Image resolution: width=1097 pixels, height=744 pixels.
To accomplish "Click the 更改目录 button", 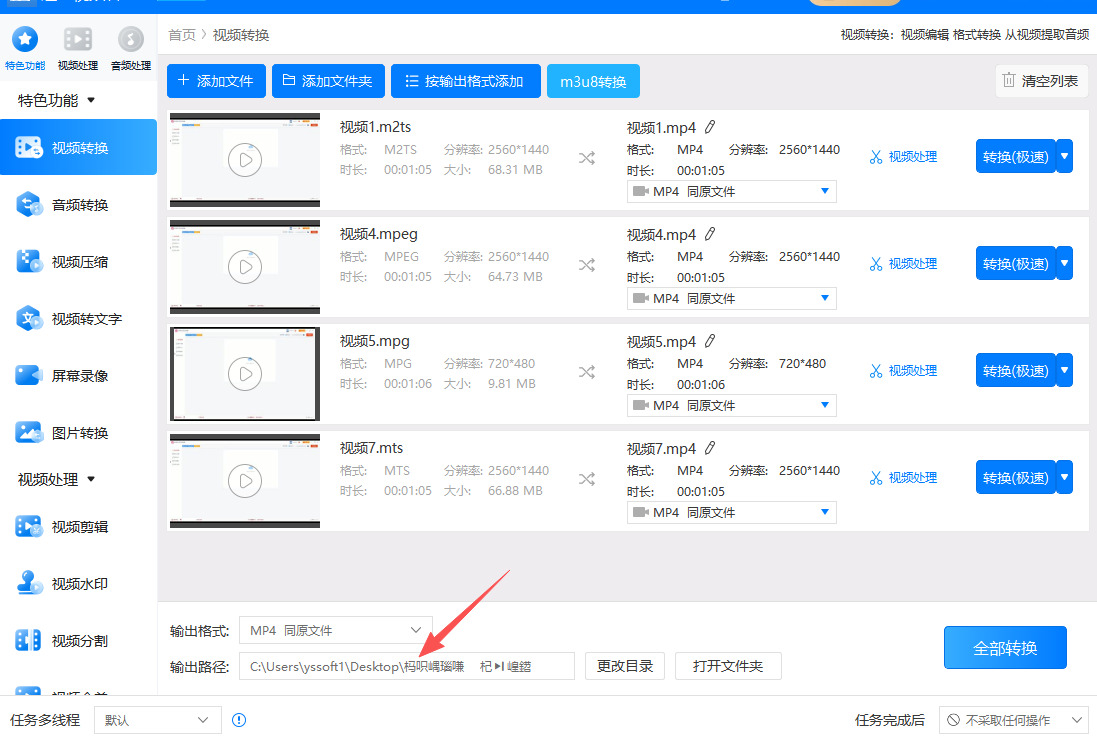I will coord(625,666).
